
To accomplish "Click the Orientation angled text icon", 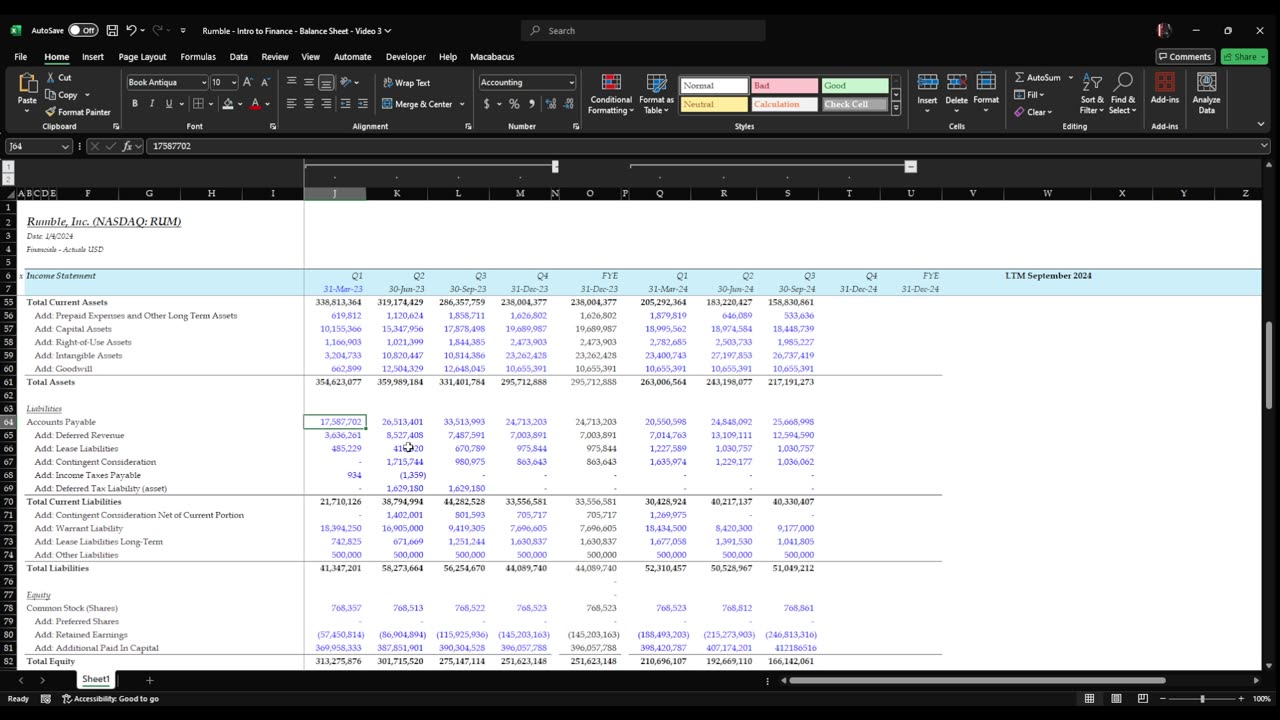I will 346,82.
